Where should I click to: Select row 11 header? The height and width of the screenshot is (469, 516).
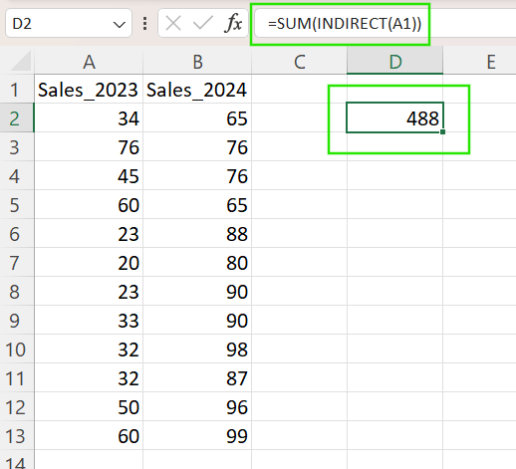(x=17, y=378)
